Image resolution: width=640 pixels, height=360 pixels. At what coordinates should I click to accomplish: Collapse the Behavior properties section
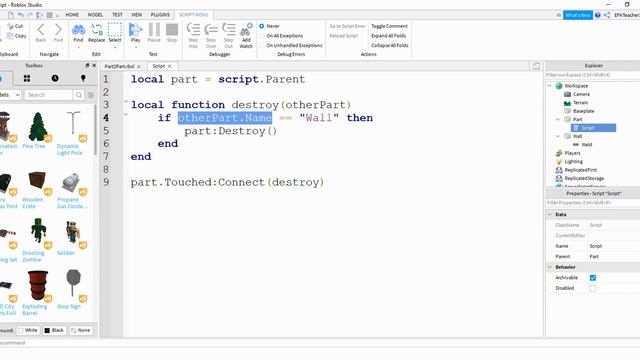[x=550, y=267]
